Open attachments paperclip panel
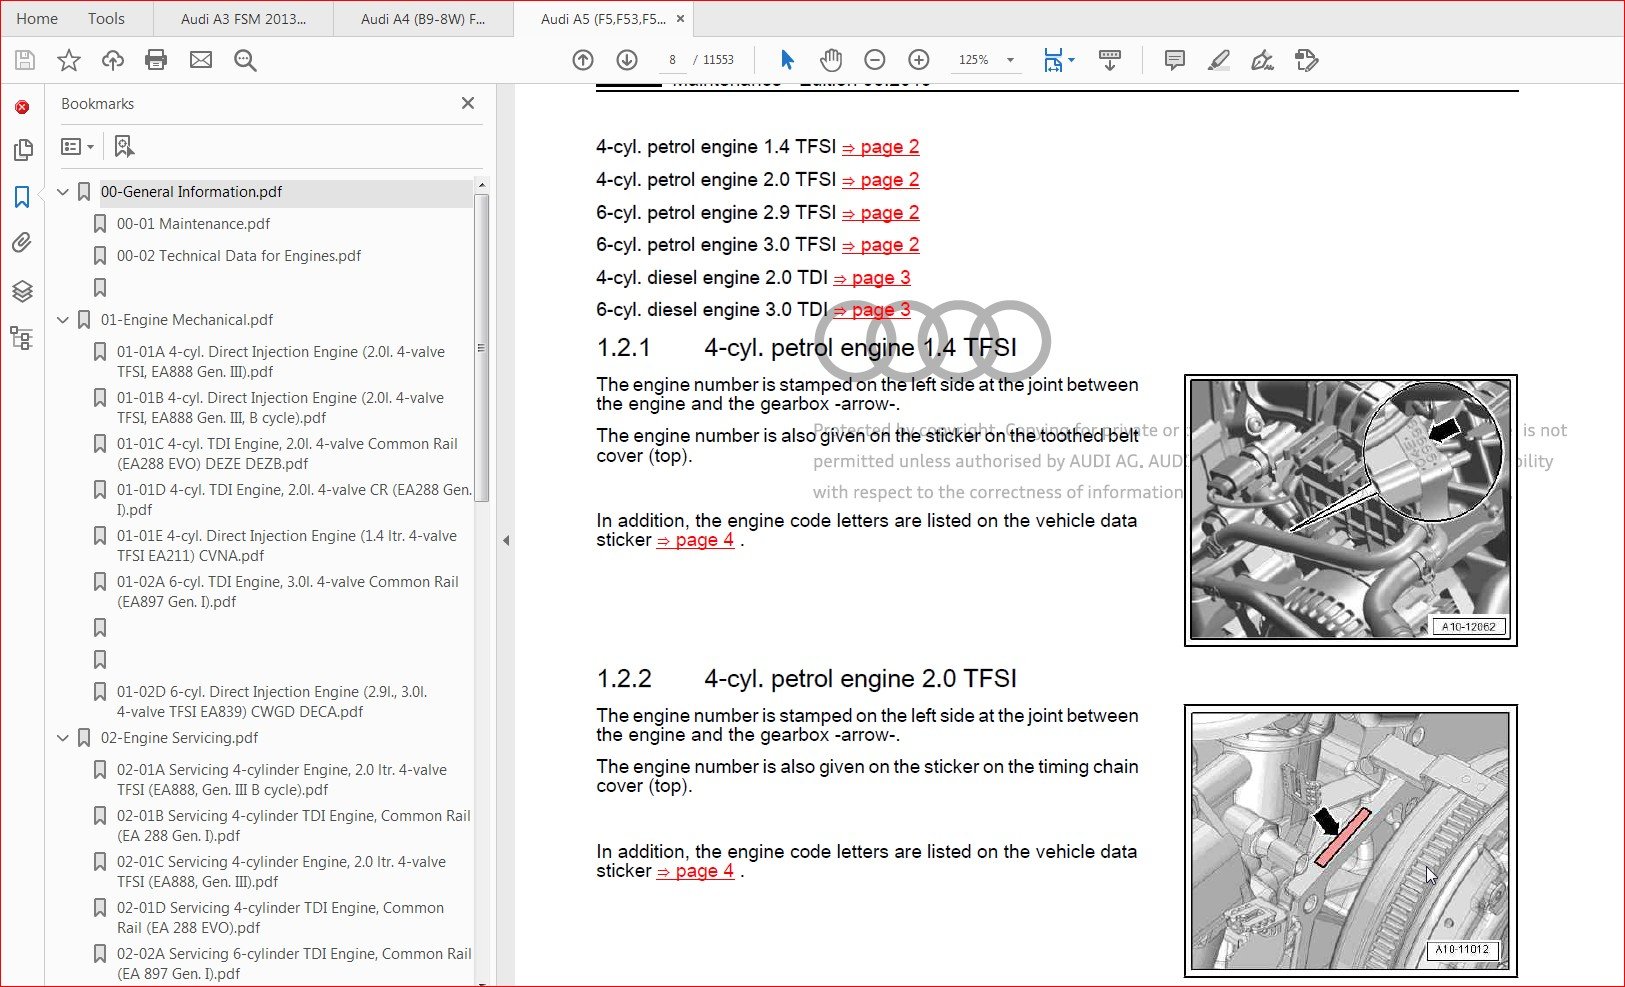 pos(22,243)
